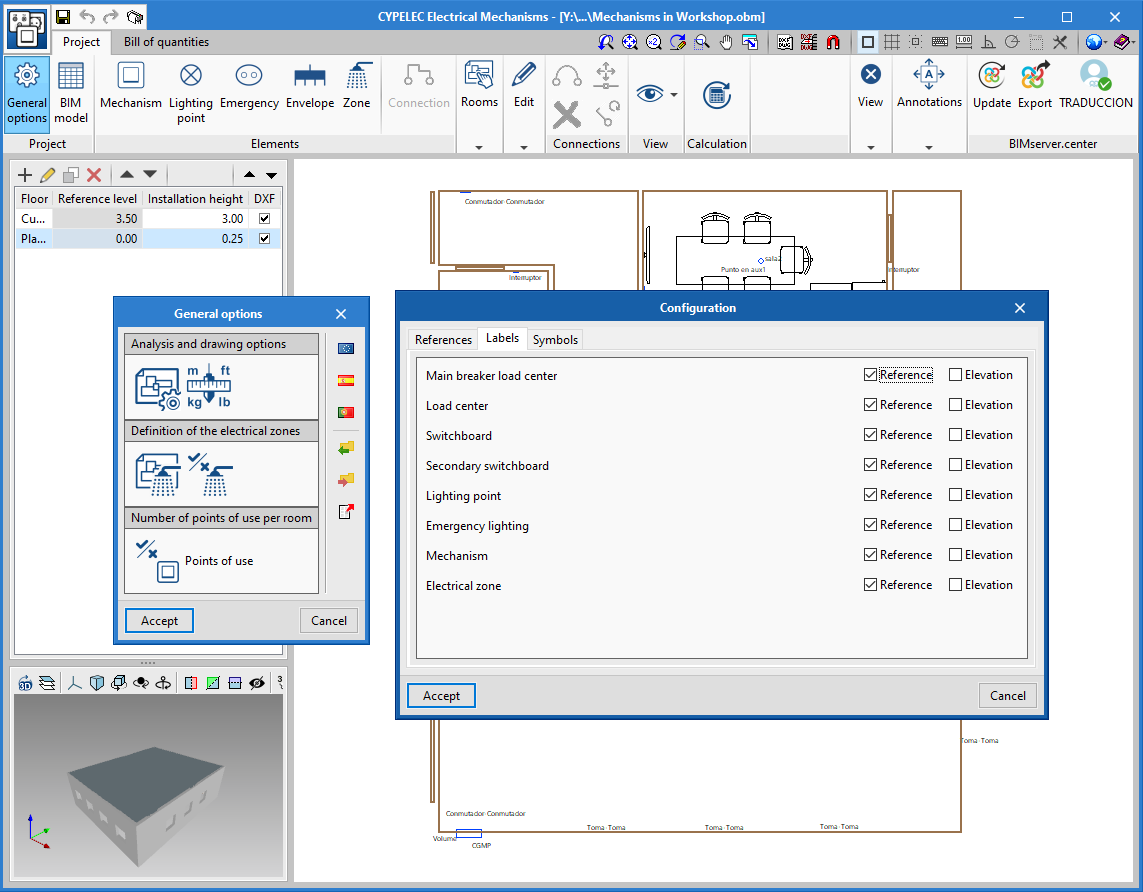
Task: Expand the Rooms dropdown arrow
Action: [479, 147]
